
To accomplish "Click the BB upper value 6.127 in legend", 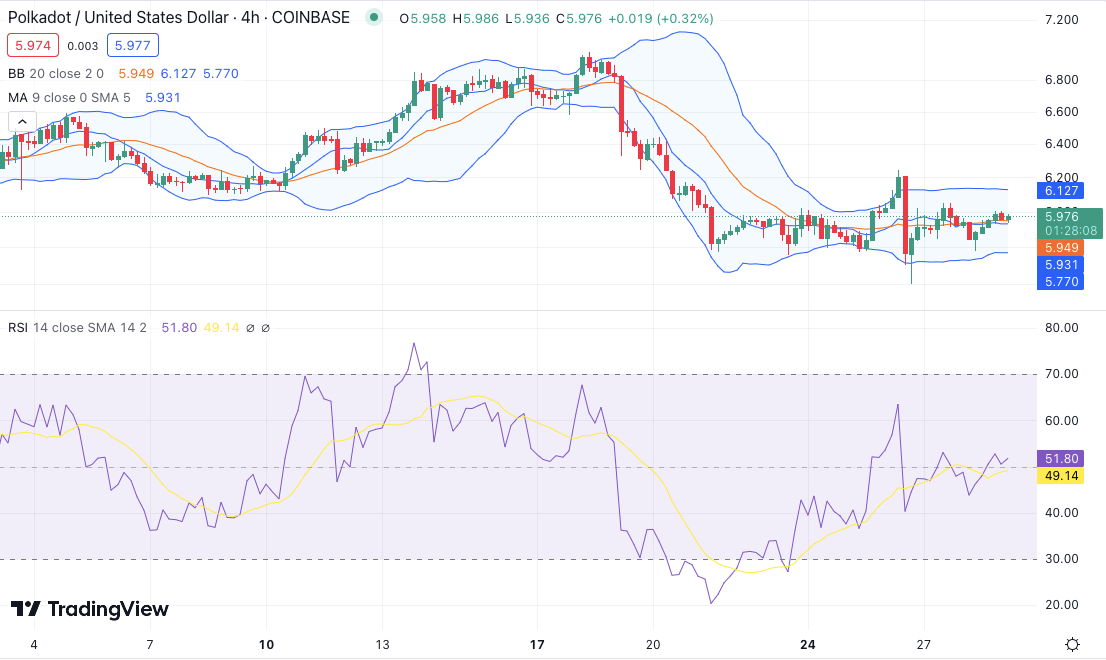I will 178,73.
